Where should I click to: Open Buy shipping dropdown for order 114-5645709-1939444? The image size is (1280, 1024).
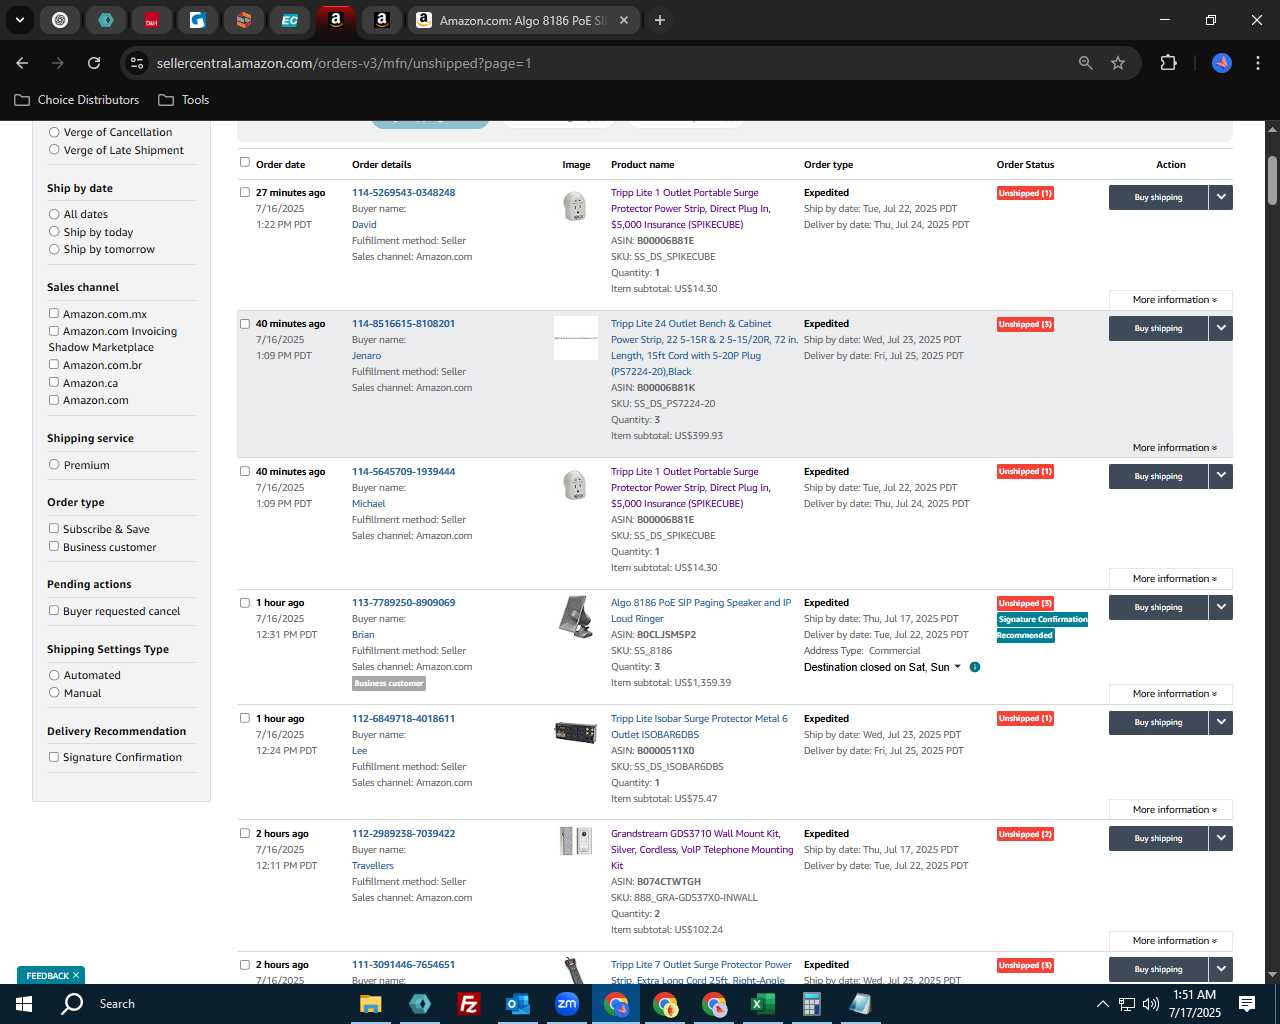pyautogui.click(x=1221, y=476)
